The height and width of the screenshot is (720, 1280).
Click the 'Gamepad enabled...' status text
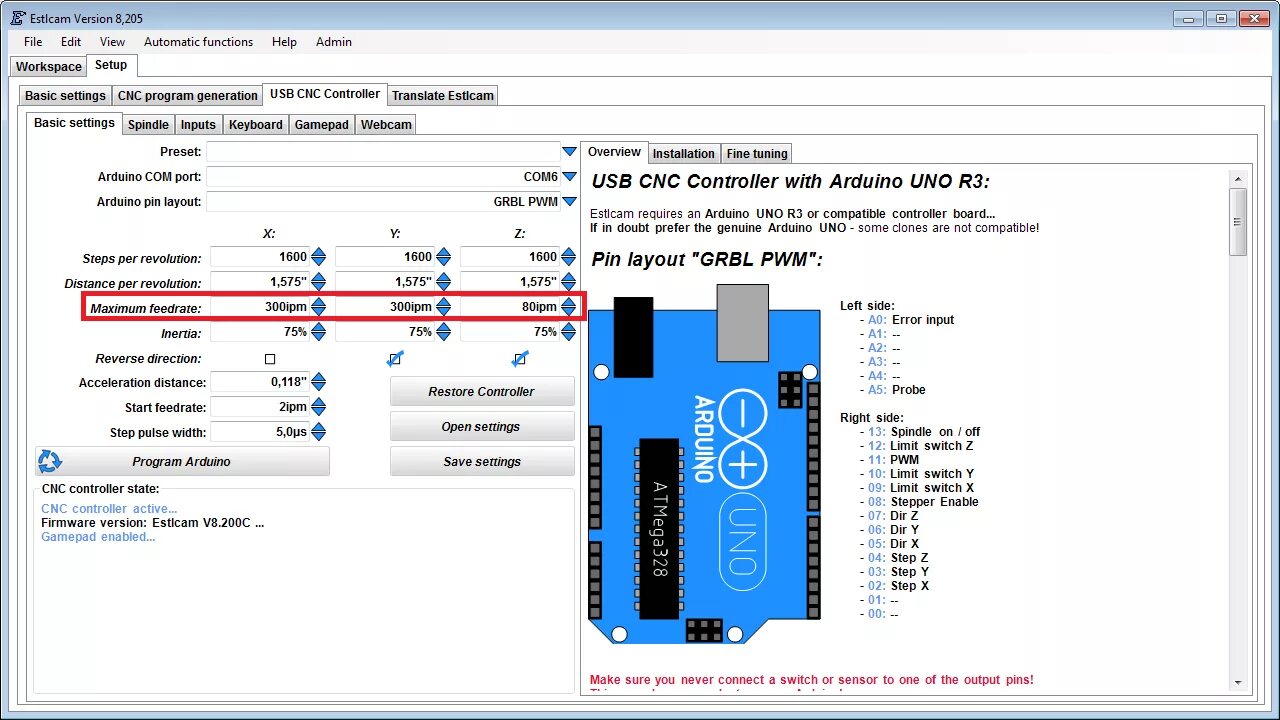click(98, 537)
